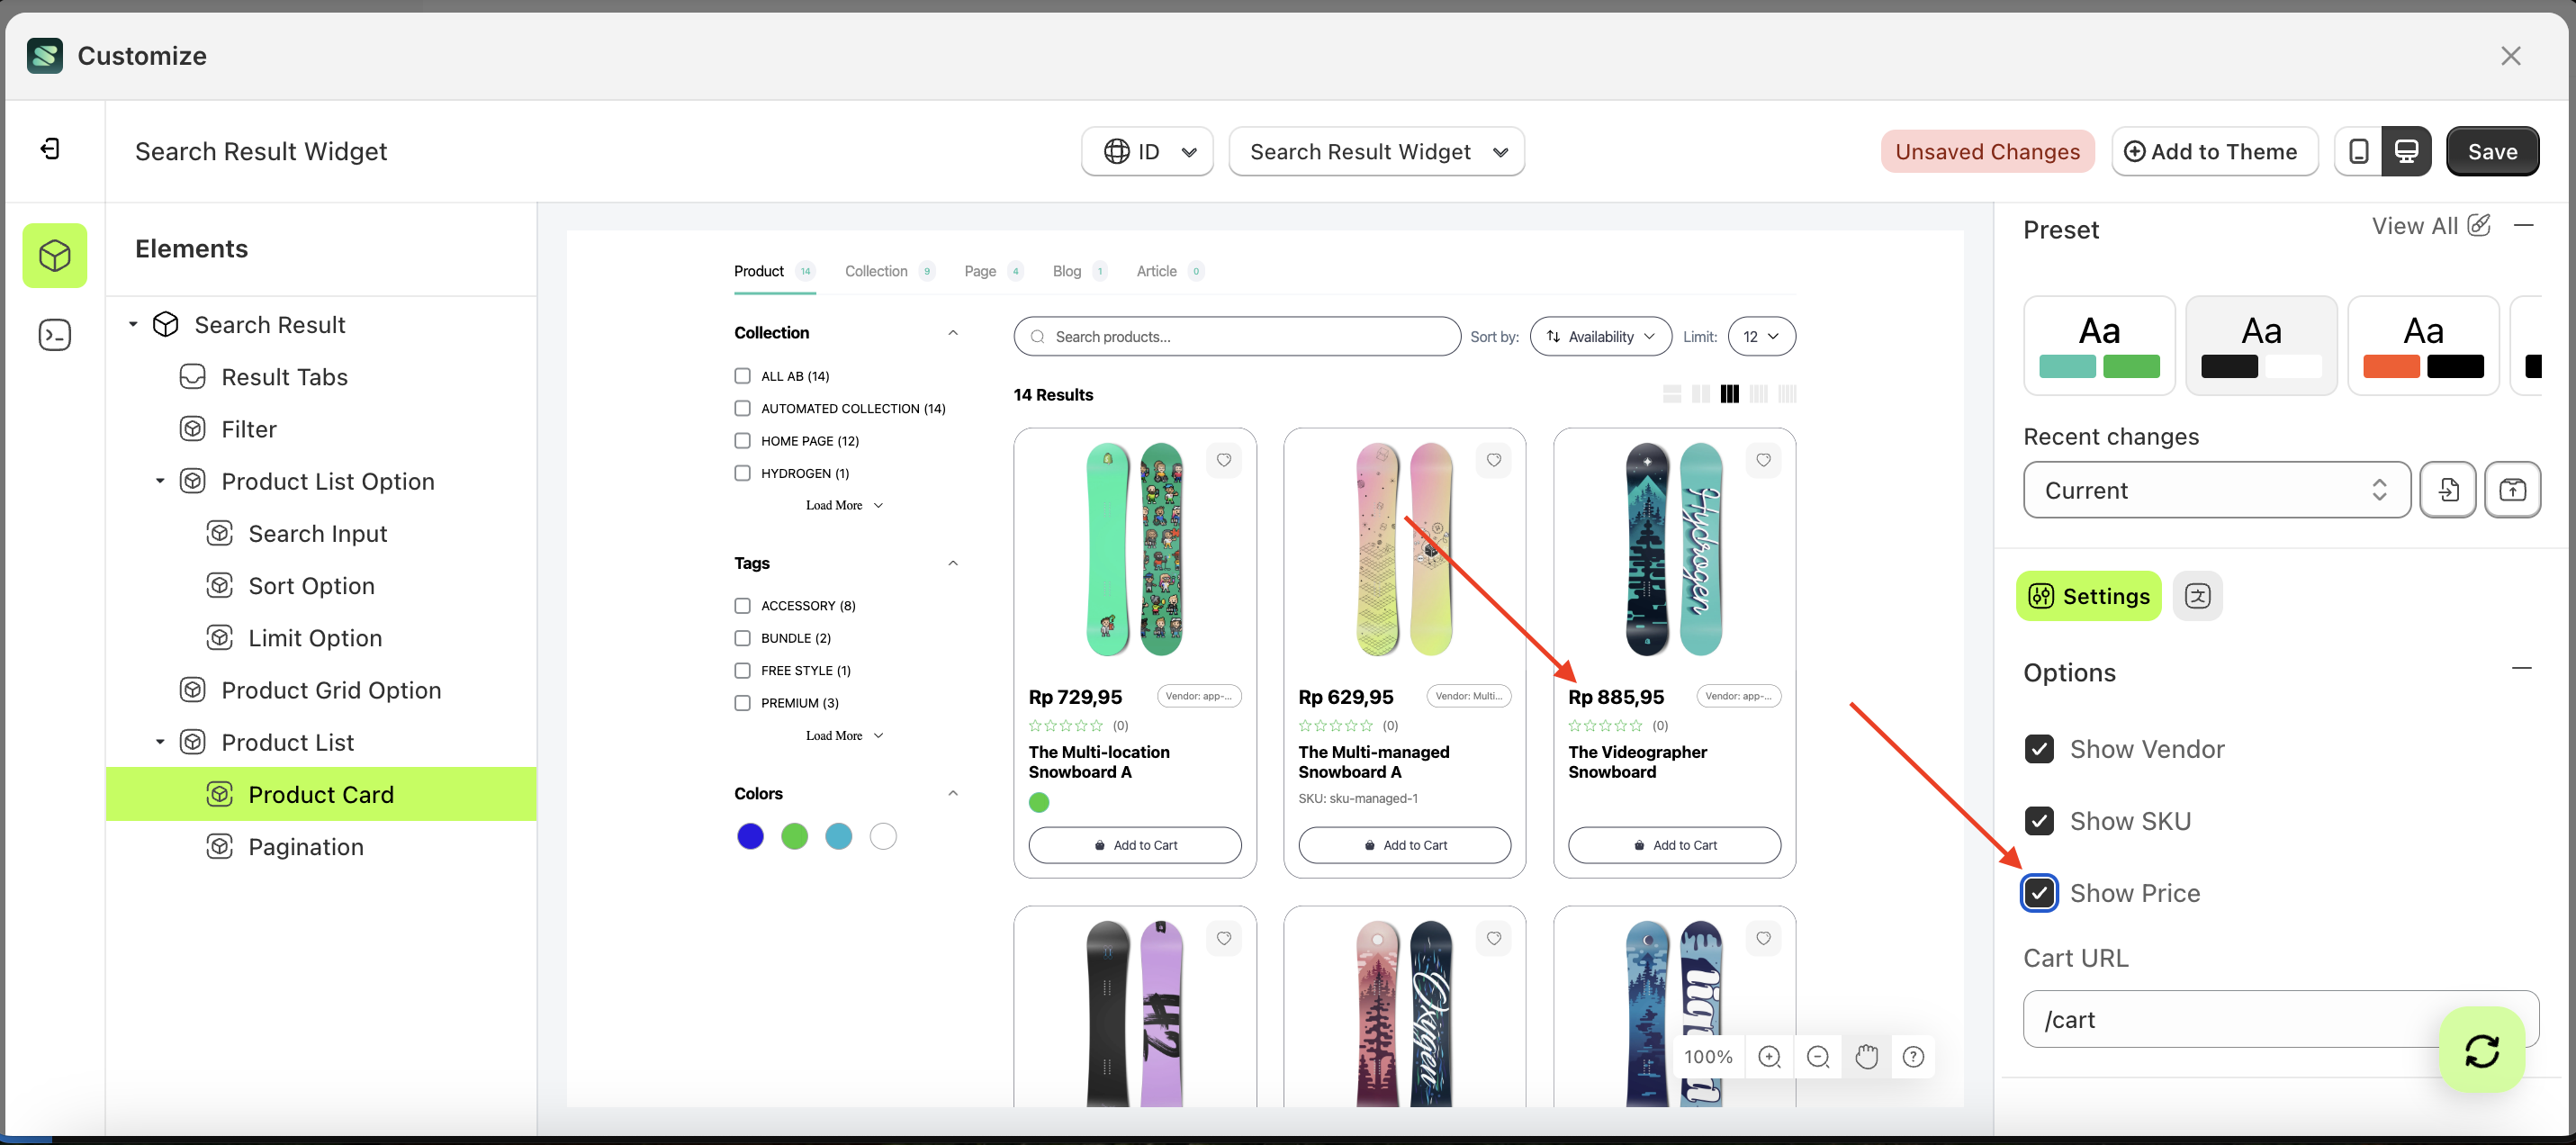
Task: Open the Sort by Availability dropdown
Action: pyautogui.click(x=1600, y=336)
